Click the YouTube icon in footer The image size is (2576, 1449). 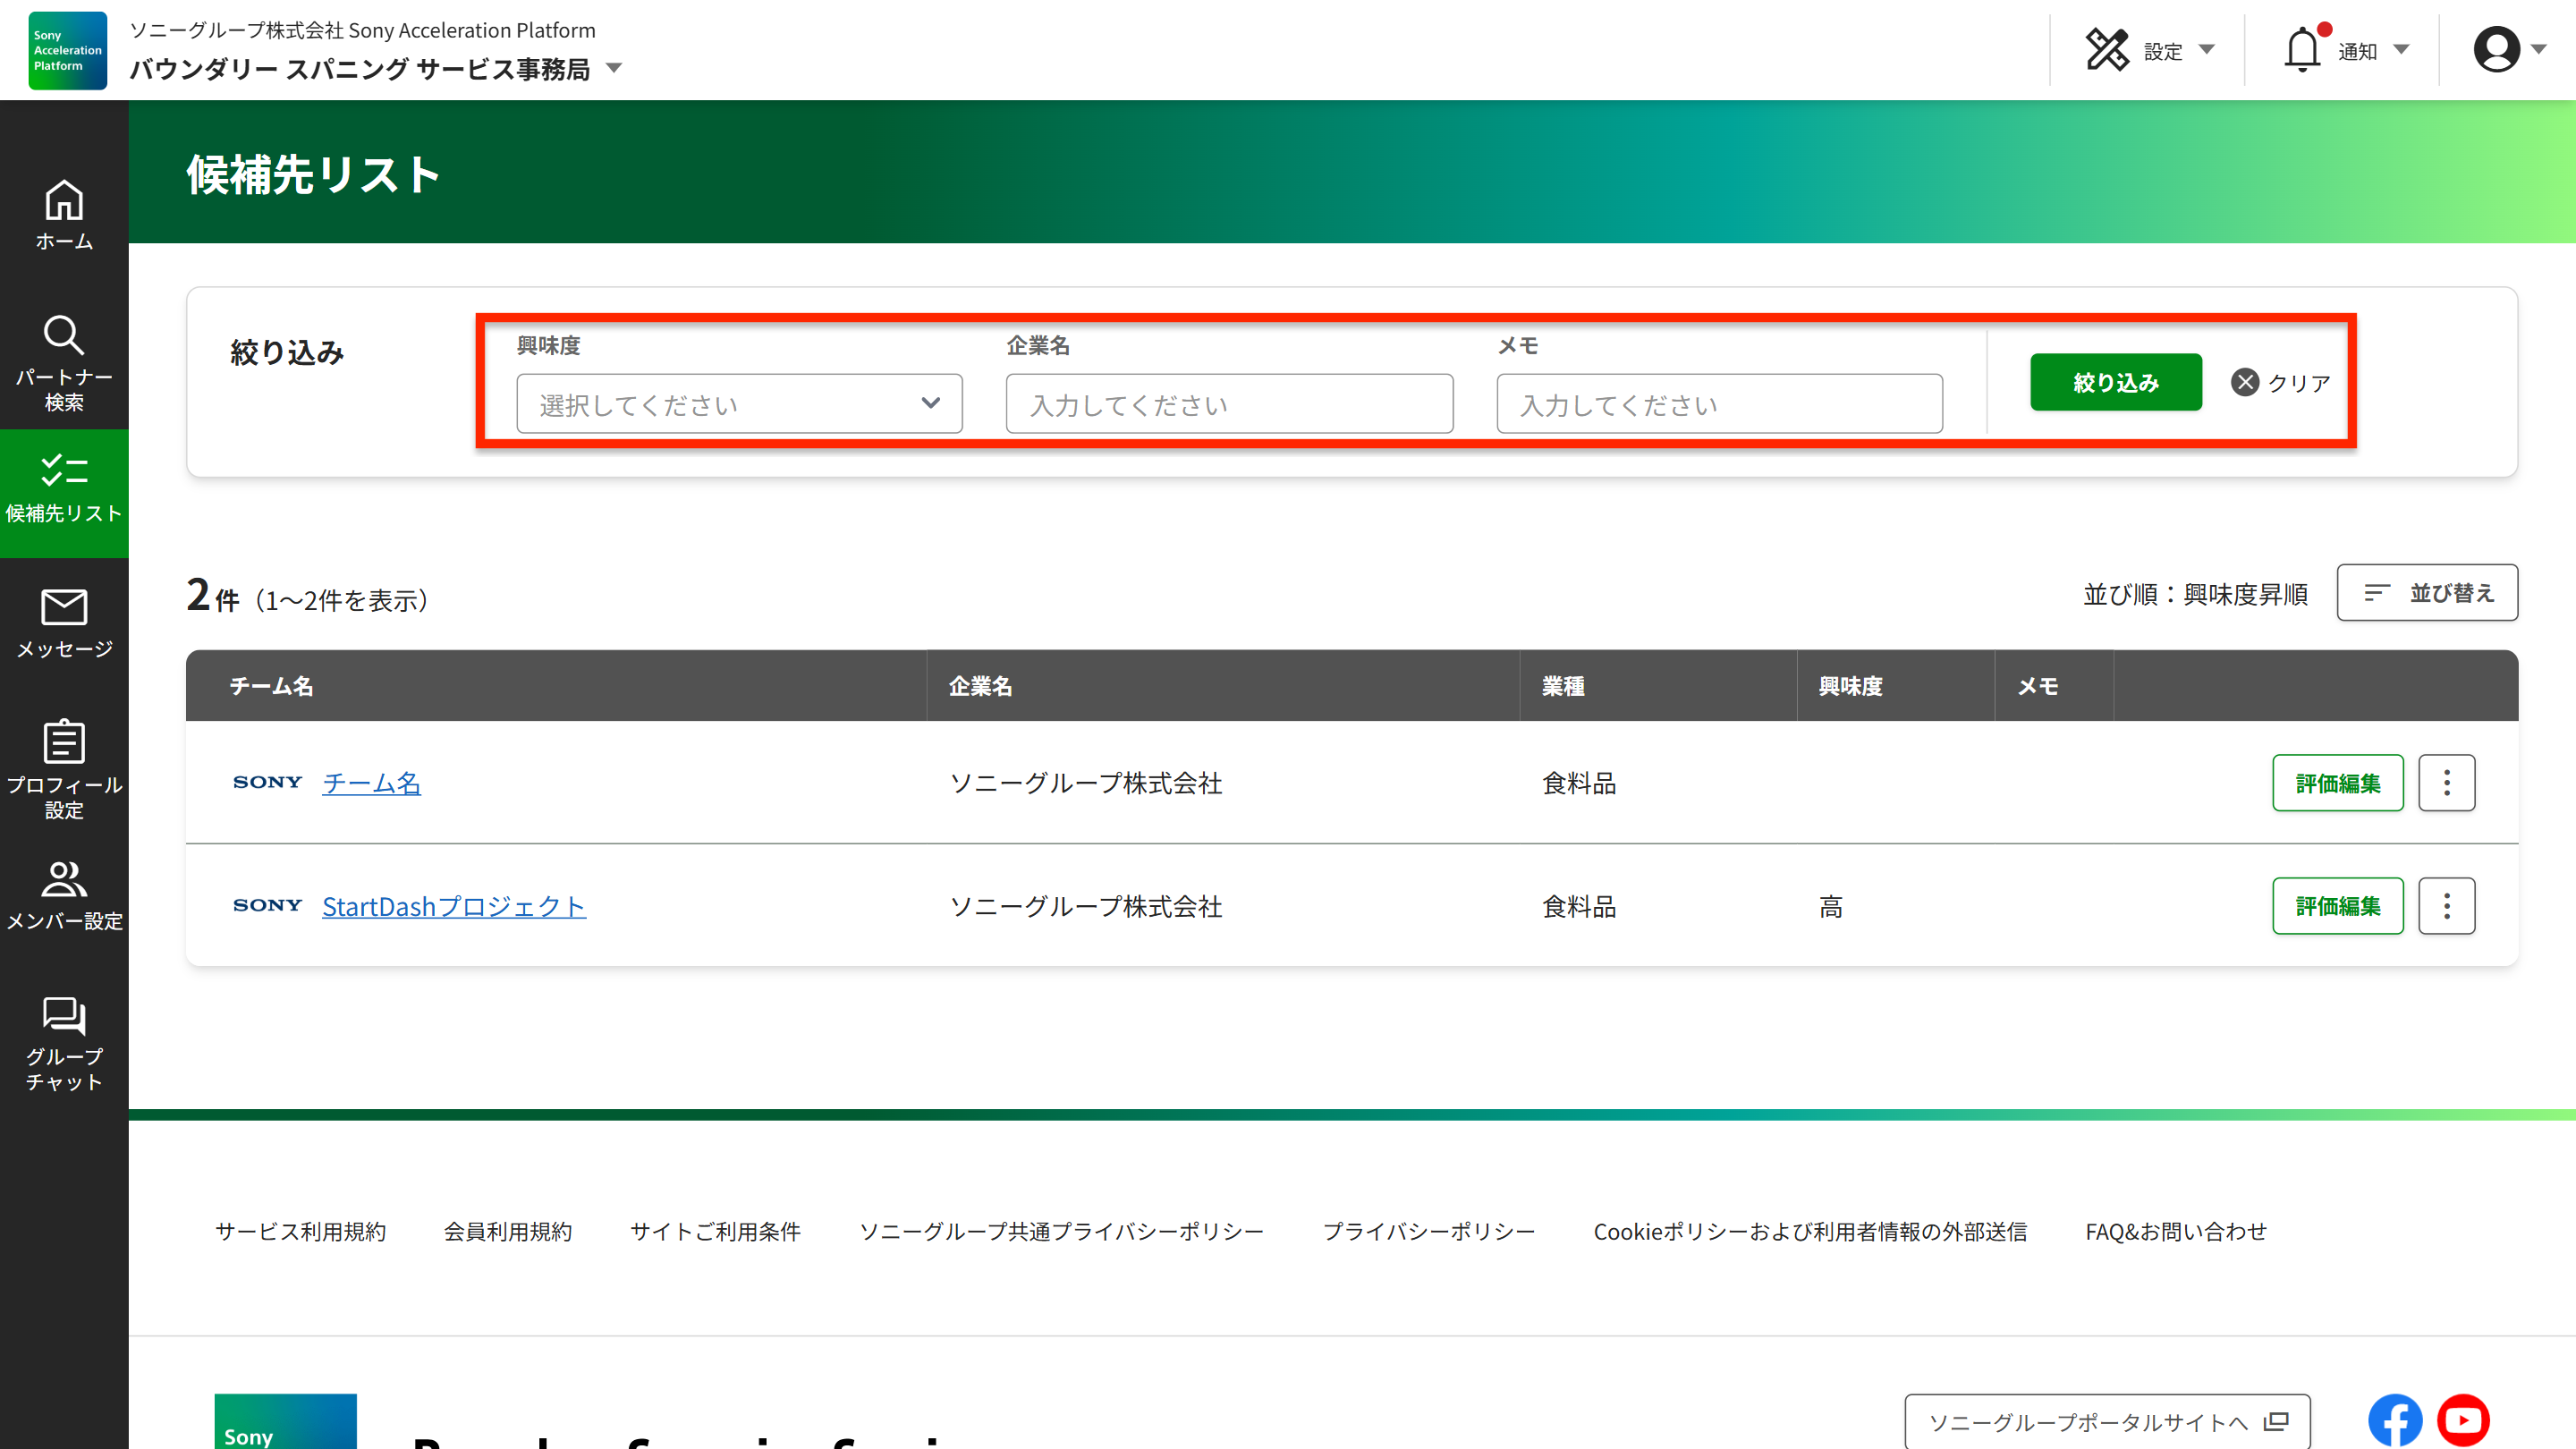(x=2462, y=1420)
